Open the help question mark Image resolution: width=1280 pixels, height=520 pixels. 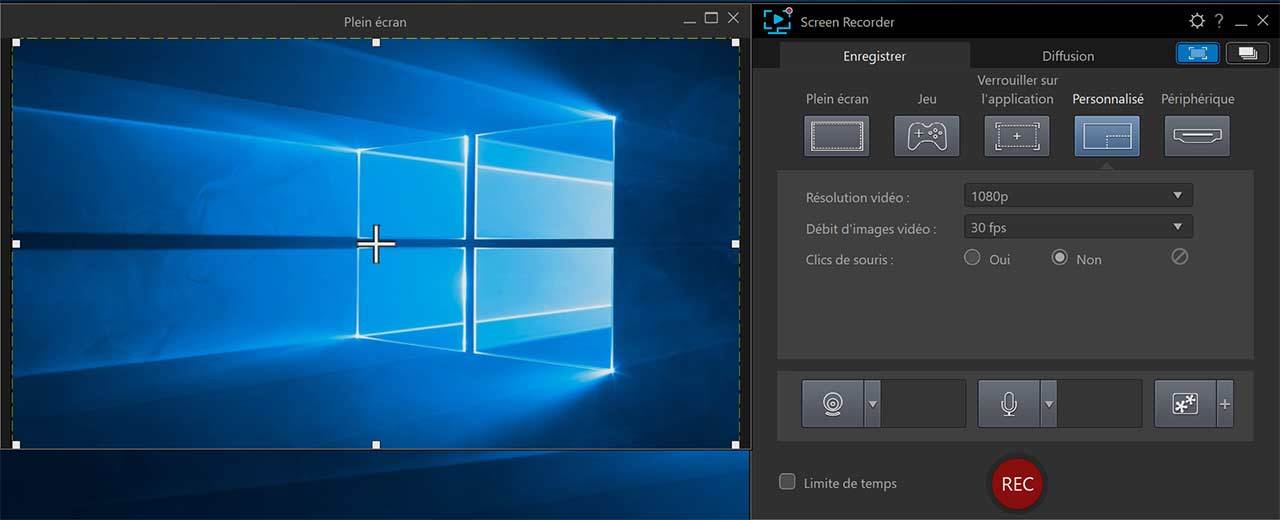1219,21
